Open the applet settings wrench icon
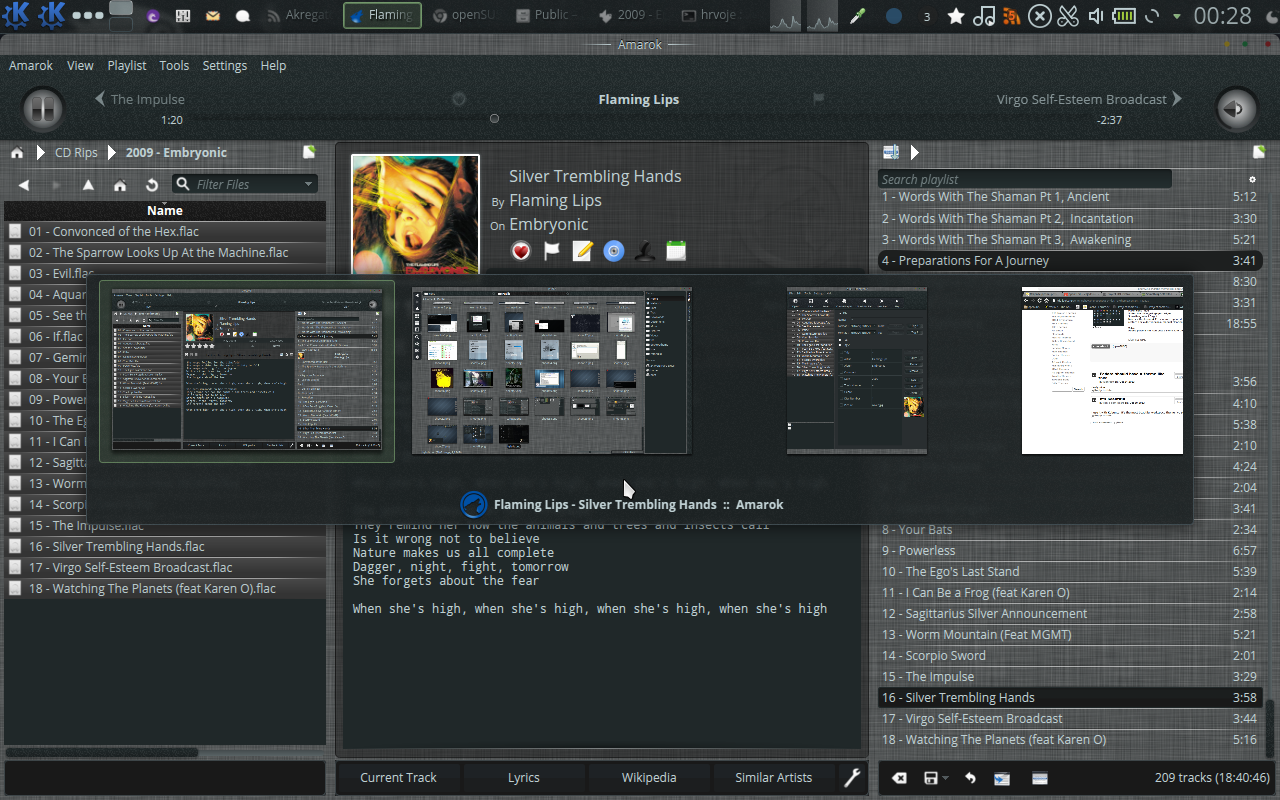 click(x=852, y=777)
